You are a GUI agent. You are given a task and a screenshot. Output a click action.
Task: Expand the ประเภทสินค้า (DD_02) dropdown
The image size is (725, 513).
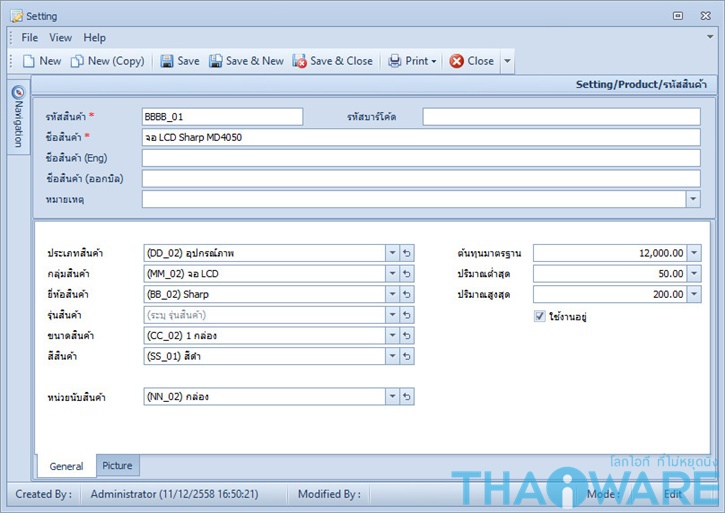[x=392, y=253]
